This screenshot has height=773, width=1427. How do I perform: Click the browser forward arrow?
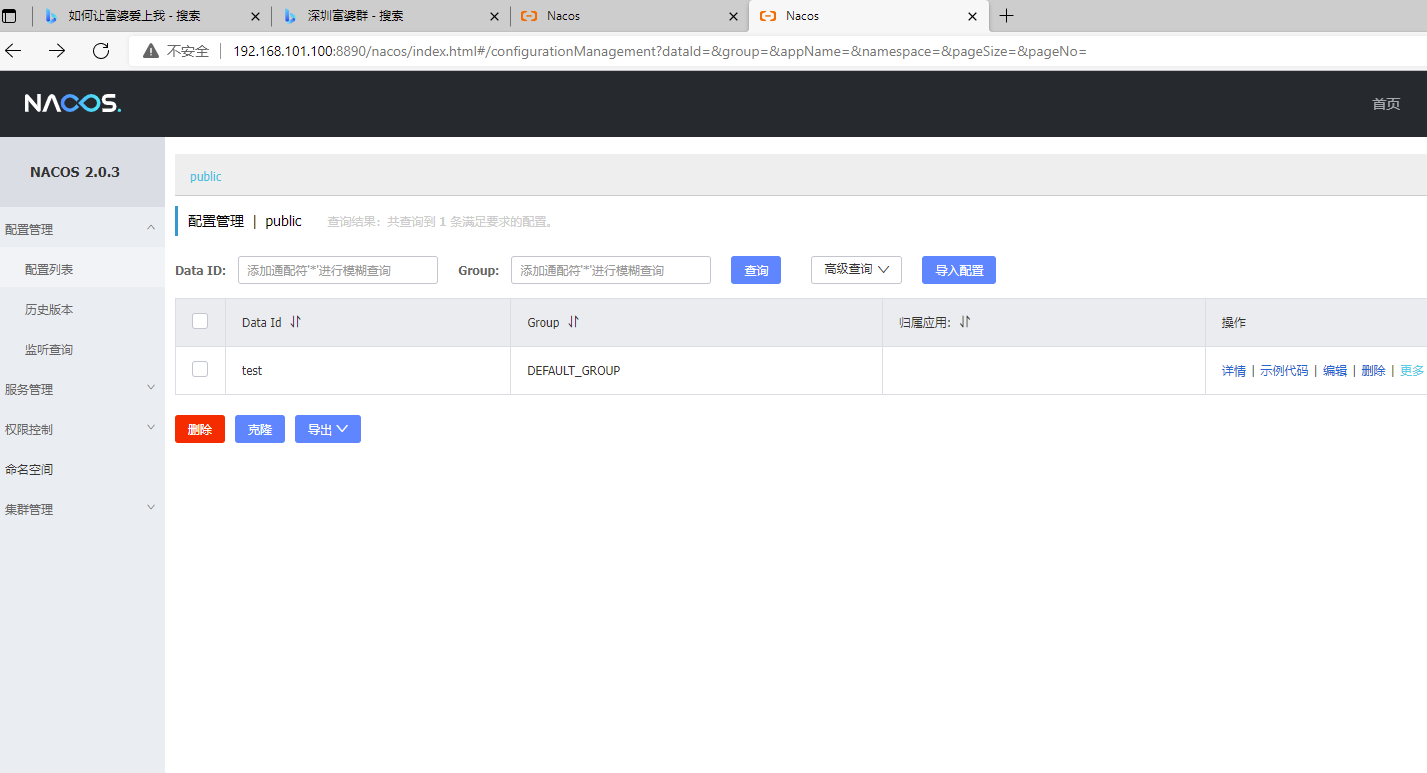click(57, 51)
